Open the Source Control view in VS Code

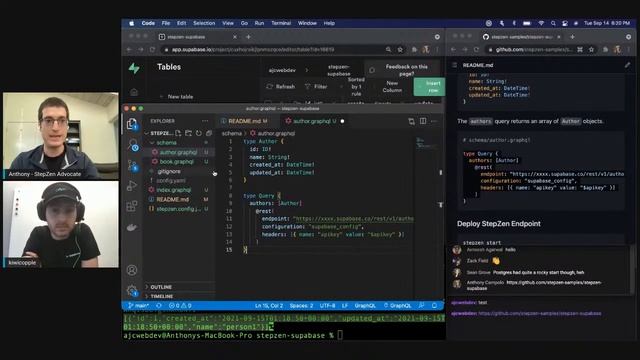pos(132,165)
